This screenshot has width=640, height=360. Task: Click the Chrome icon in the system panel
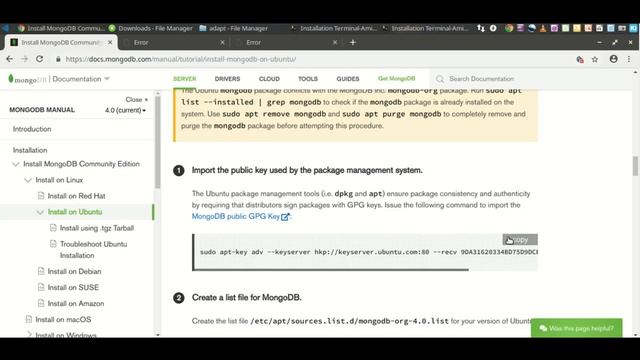[x=509, y=28]
